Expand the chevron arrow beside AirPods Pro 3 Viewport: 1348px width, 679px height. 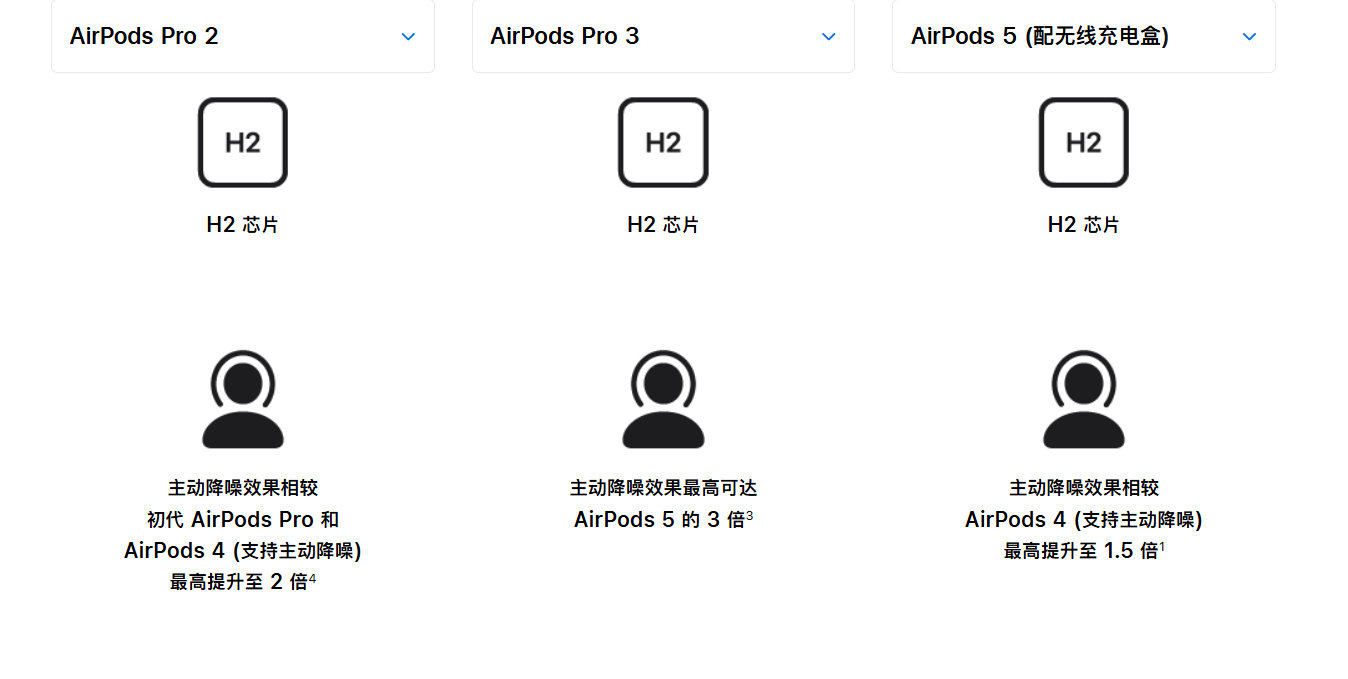(x=828, y=37)
